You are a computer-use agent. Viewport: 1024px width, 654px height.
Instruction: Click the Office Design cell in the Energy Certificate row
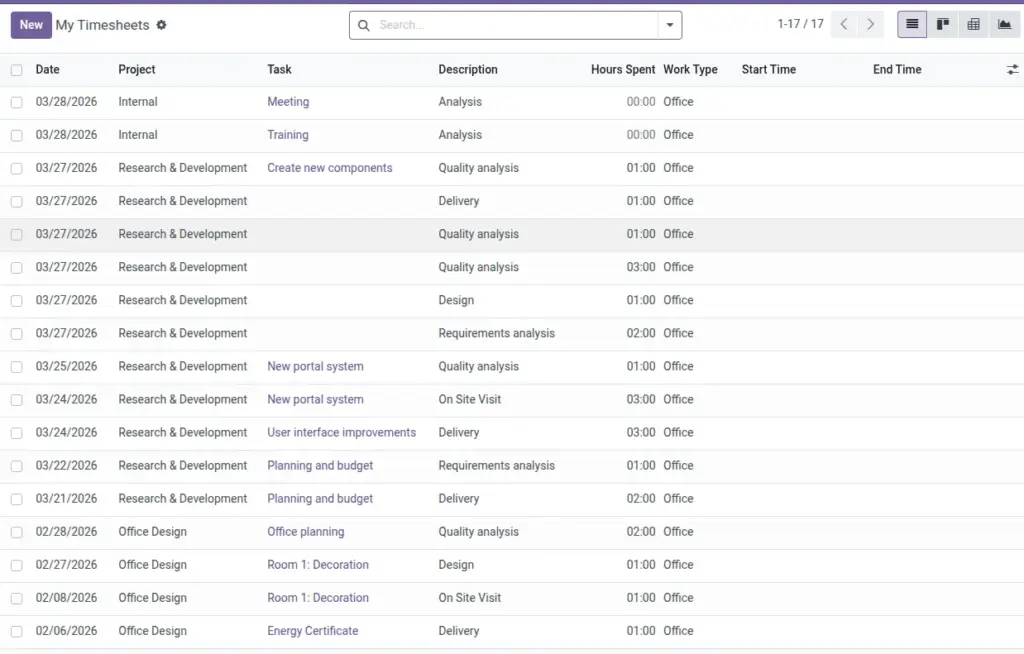pyautogui.click(x=152, y=631)
